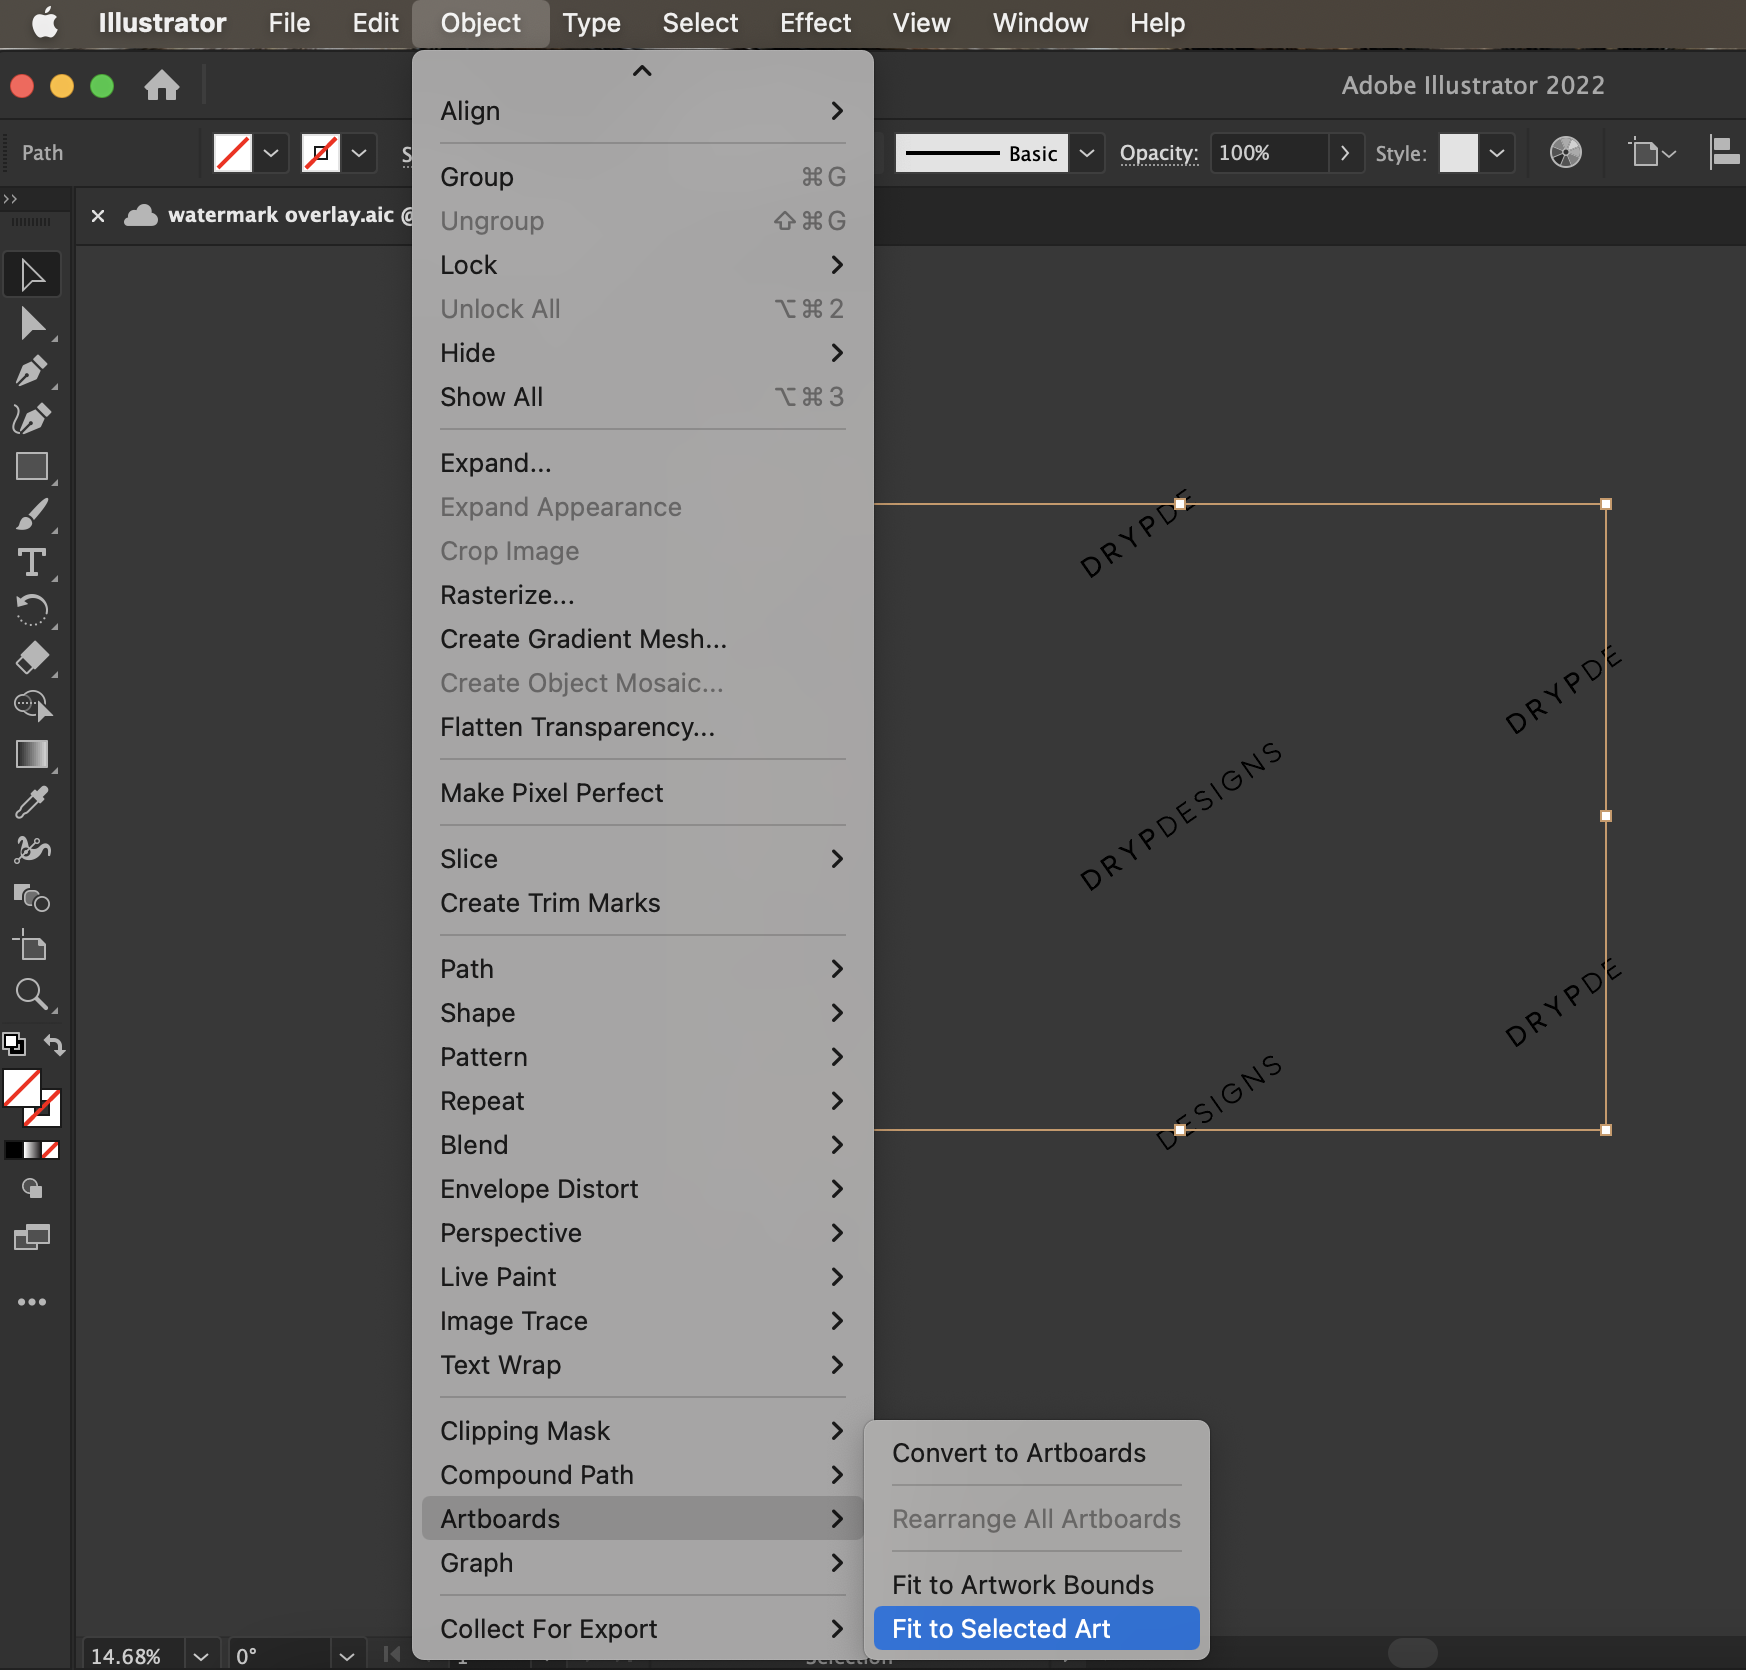Image resolution: width=1746 pixels, height=1670 pixels.
Task: Open the graphic Style dropdown
Action: 1497,153
